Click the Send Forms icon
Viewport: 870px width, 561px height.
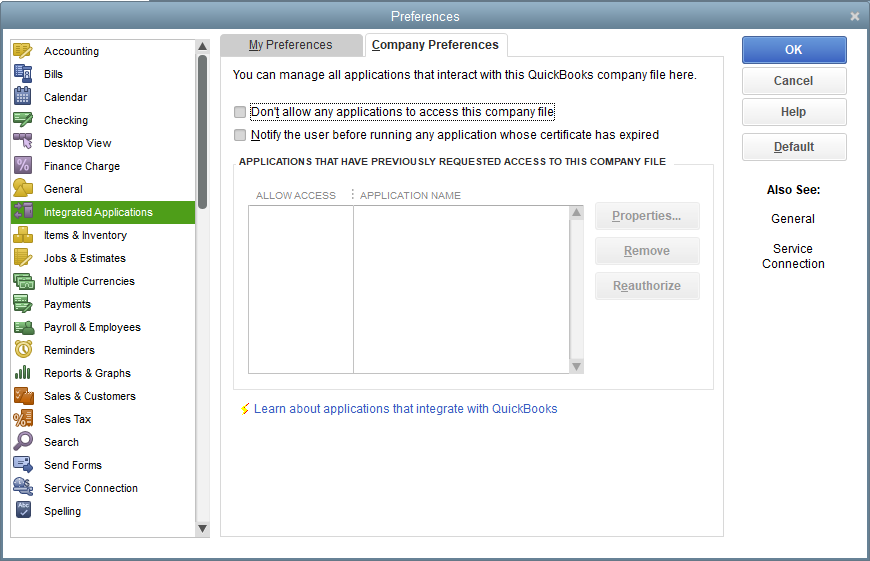pos(23,465)
